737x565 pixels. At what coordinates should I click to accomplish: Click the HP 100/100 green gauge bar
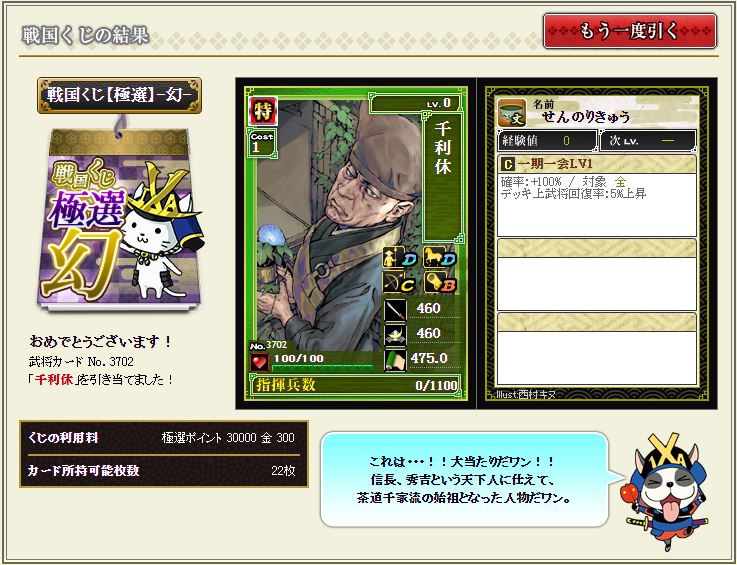(322, 367)
